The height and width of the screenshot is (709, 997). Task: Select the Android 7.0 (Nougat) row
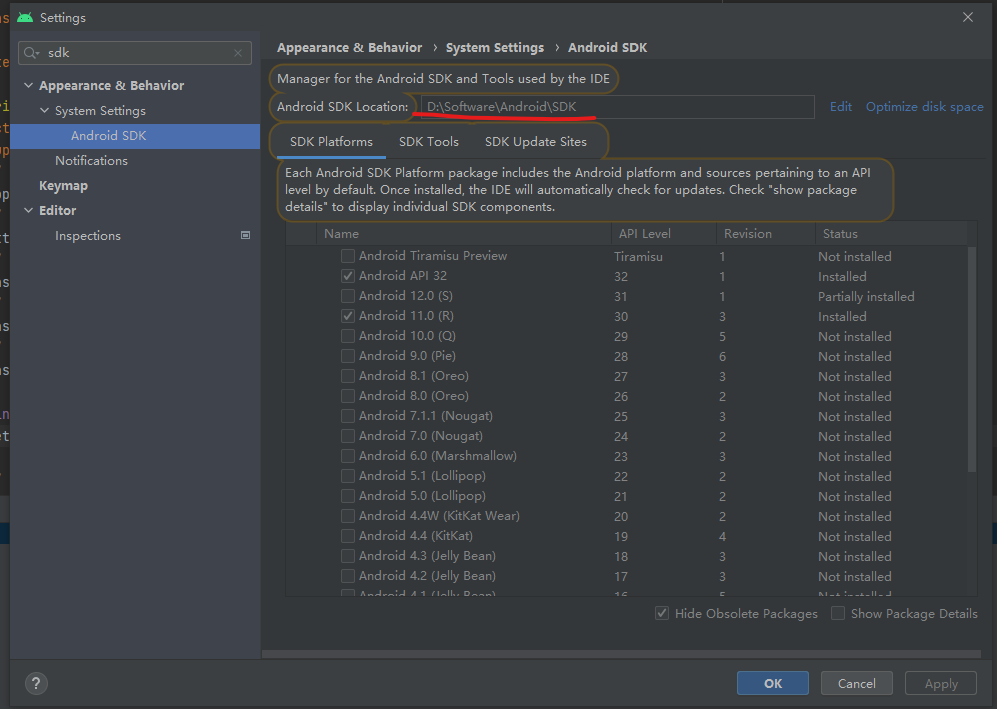[x=627, y=436]
